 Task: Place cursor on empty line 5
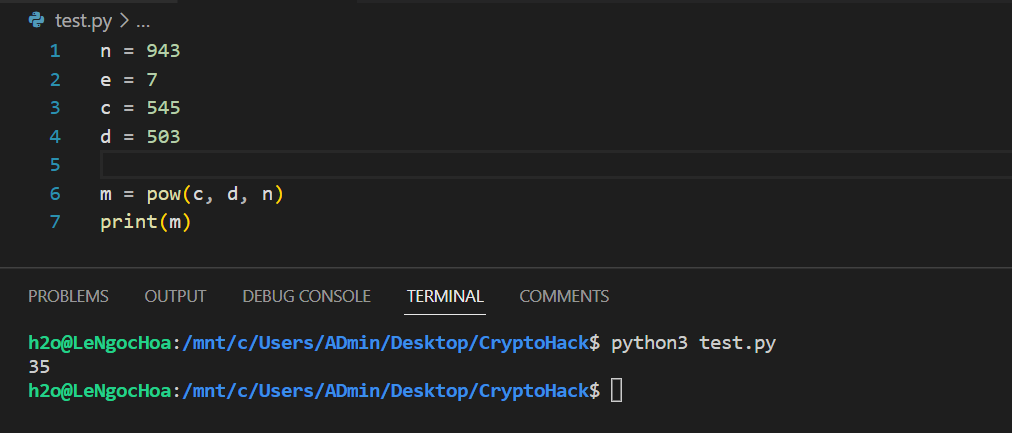pyautogui.click(x=400, y=164)
